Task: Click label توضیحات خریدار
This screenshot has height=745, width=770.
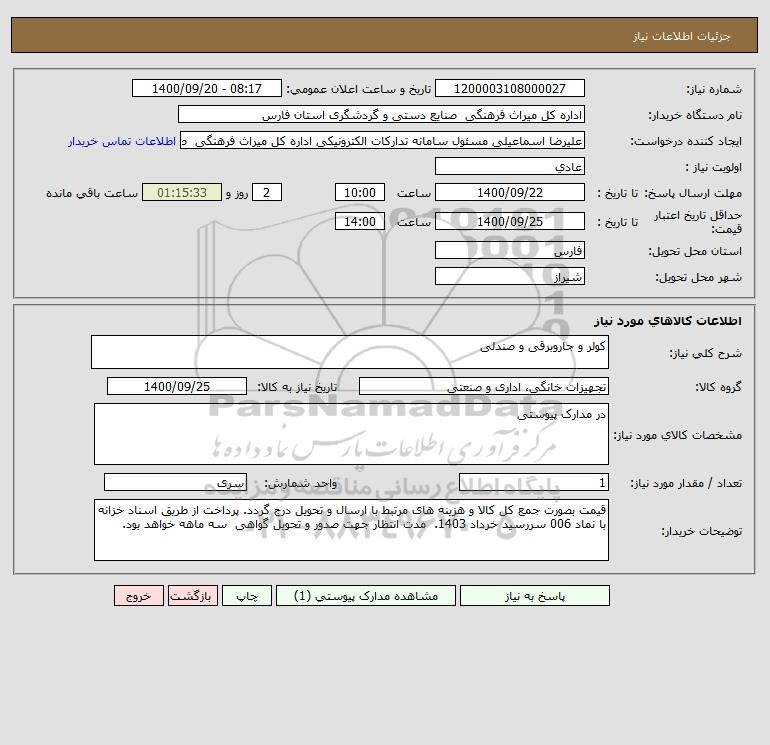Action: point(702,531)
